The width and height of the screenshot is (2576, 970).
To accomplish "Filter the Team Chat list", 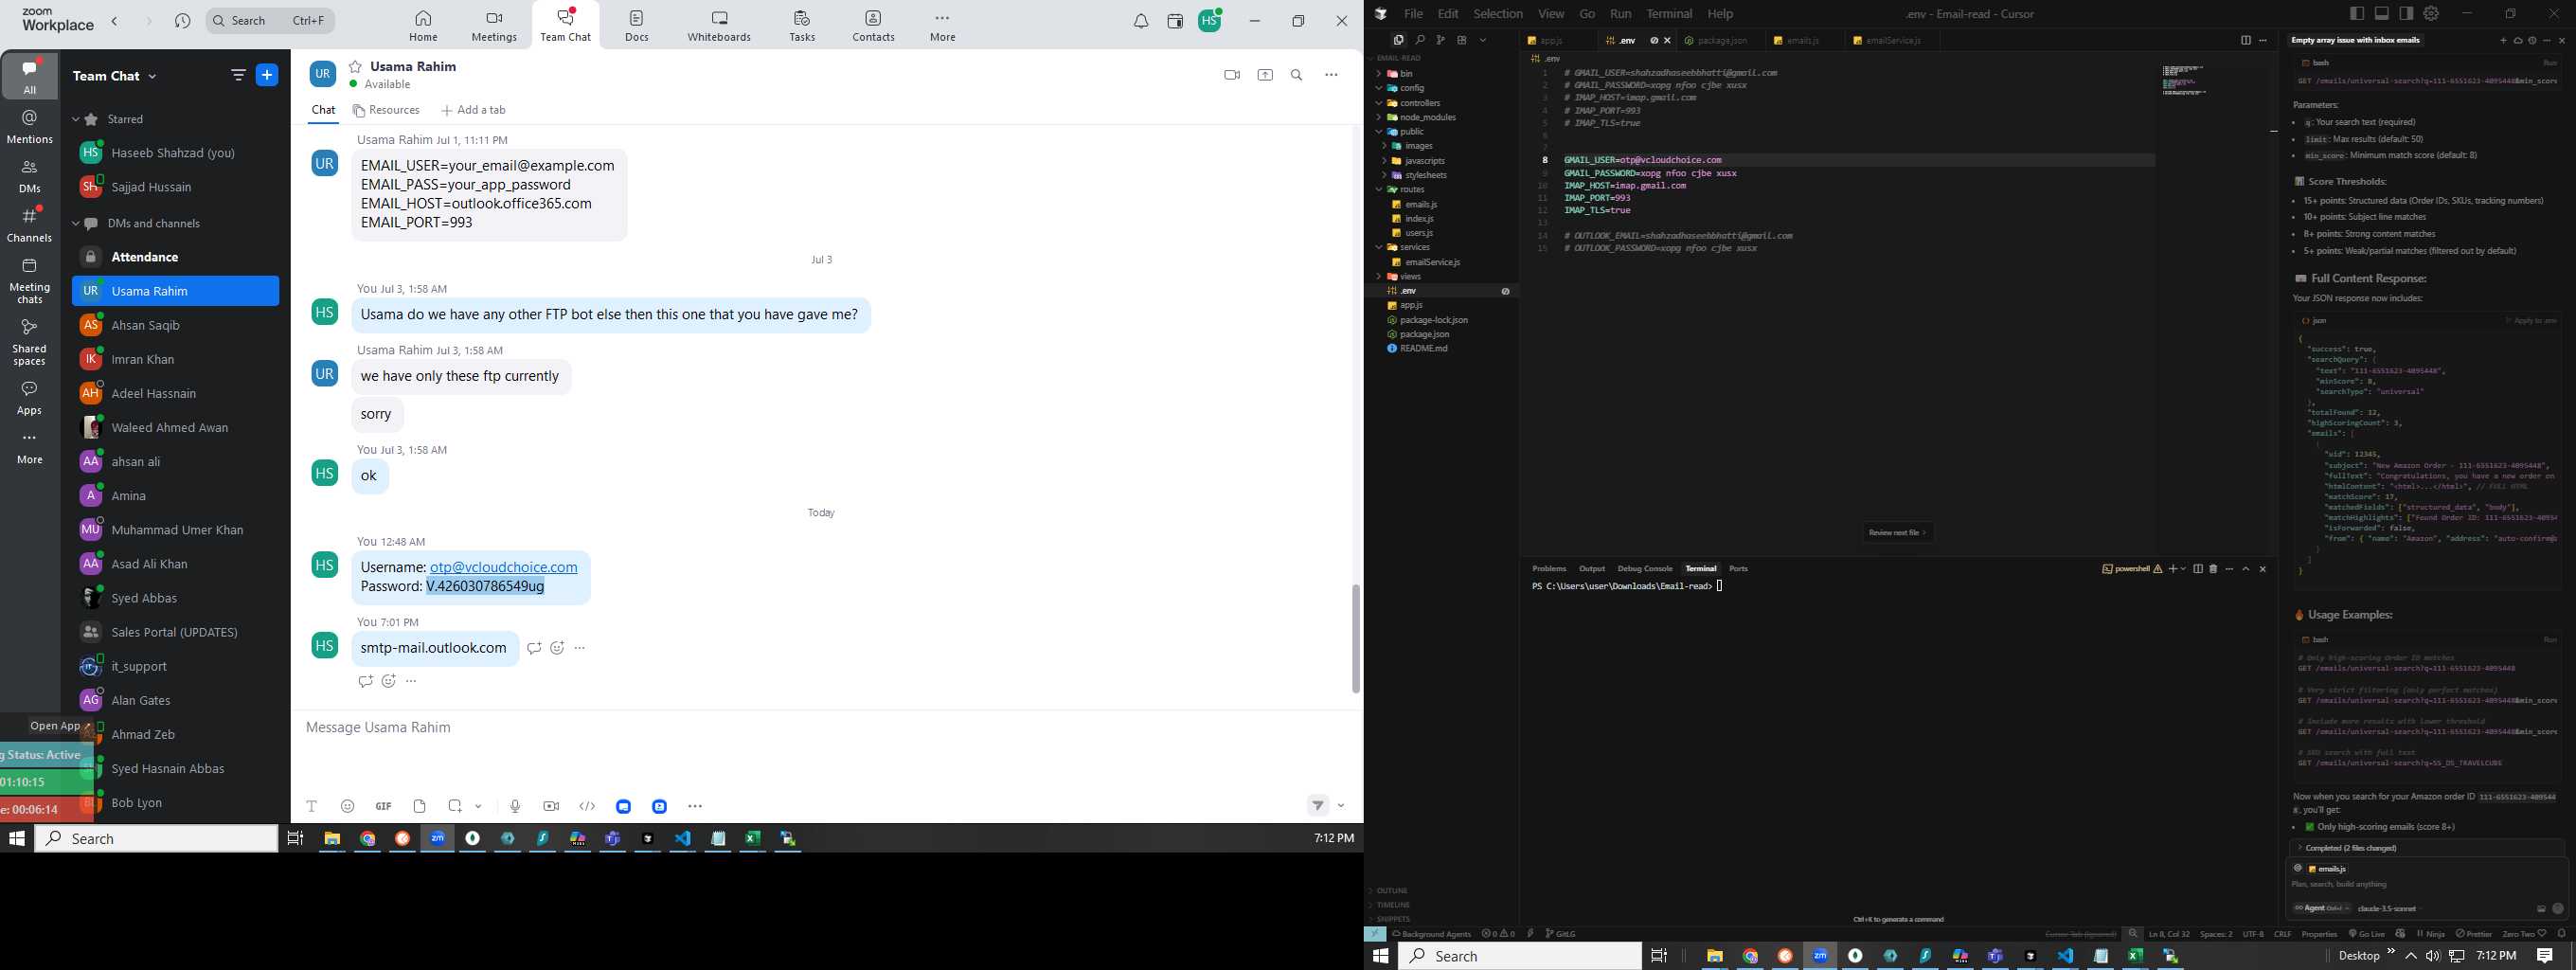I will [238, 75].
